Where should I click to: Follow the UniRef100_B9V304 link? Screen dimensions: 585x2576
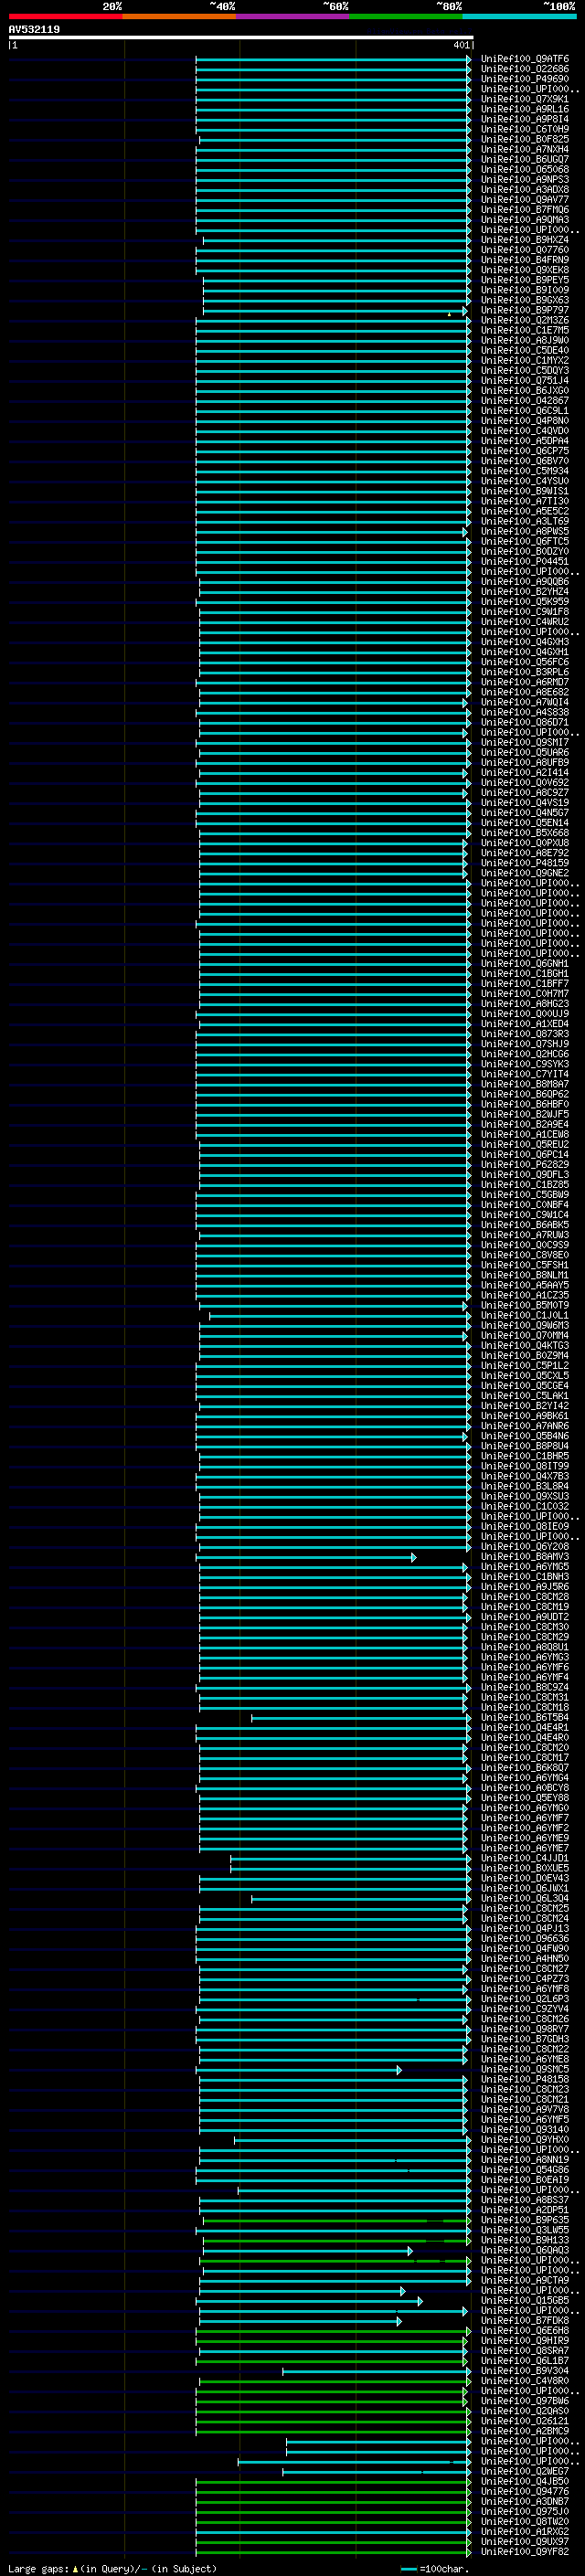[524, 2371]
